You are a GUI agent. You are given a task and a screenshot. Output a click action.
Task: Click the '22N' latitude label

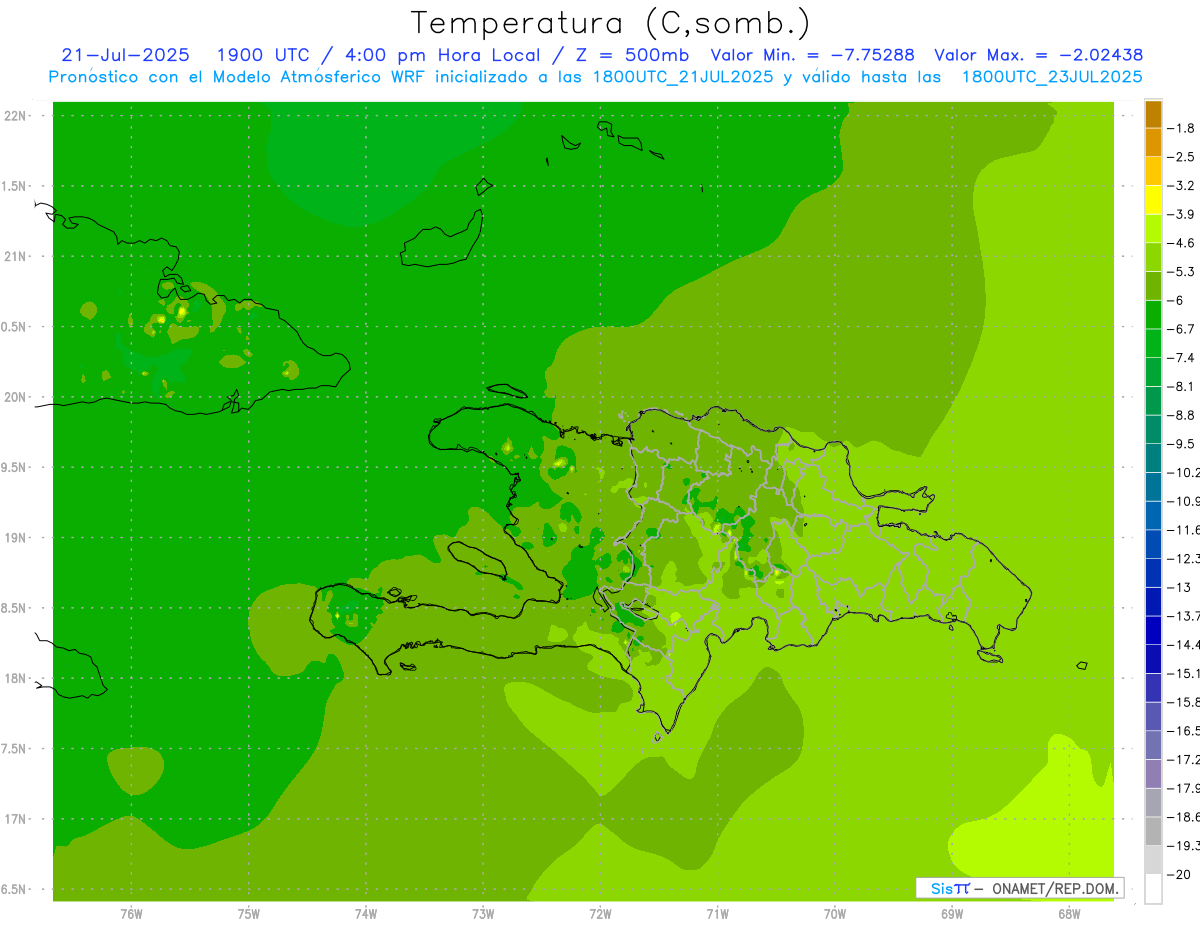[x=16, y=116]
